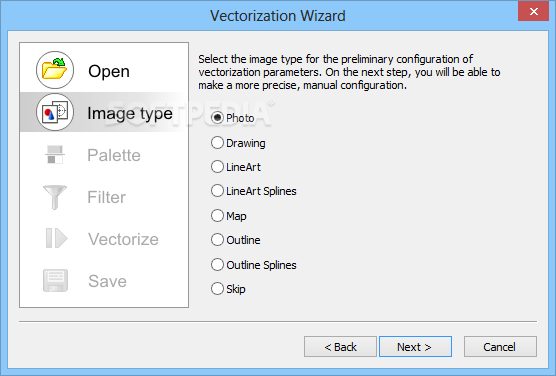Select the Photo radio button
The height and width of the screenshot is (376, 556).
tap(217, 118)
